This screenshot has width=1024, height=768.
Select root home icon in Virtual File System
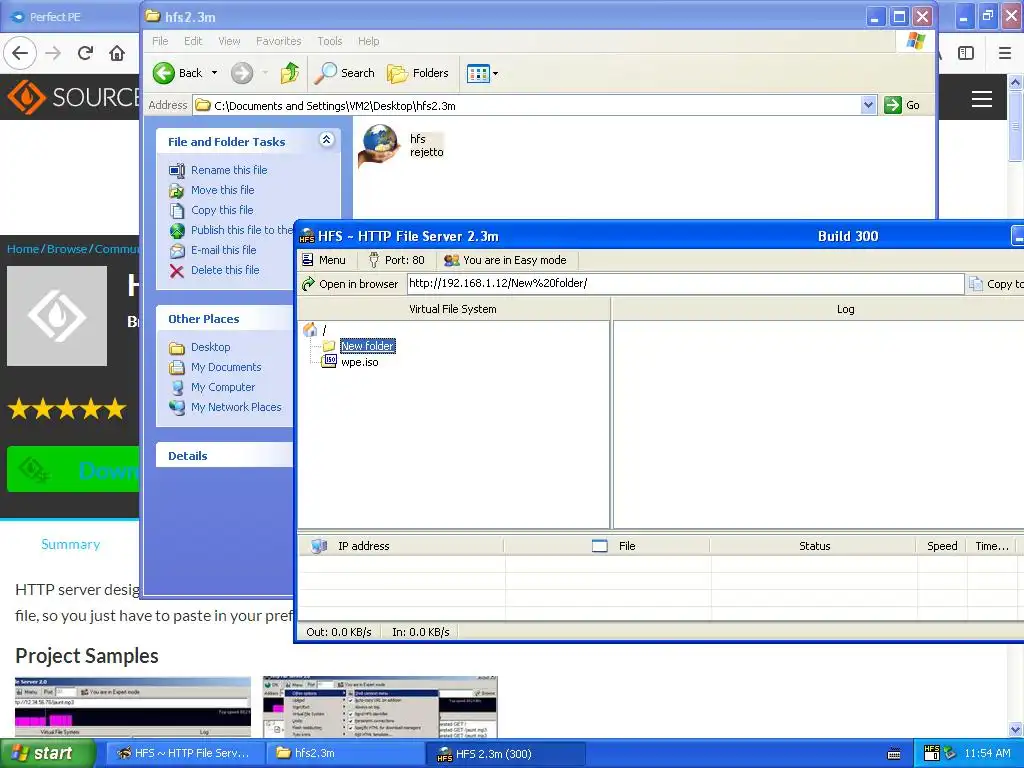pos(310,330)
